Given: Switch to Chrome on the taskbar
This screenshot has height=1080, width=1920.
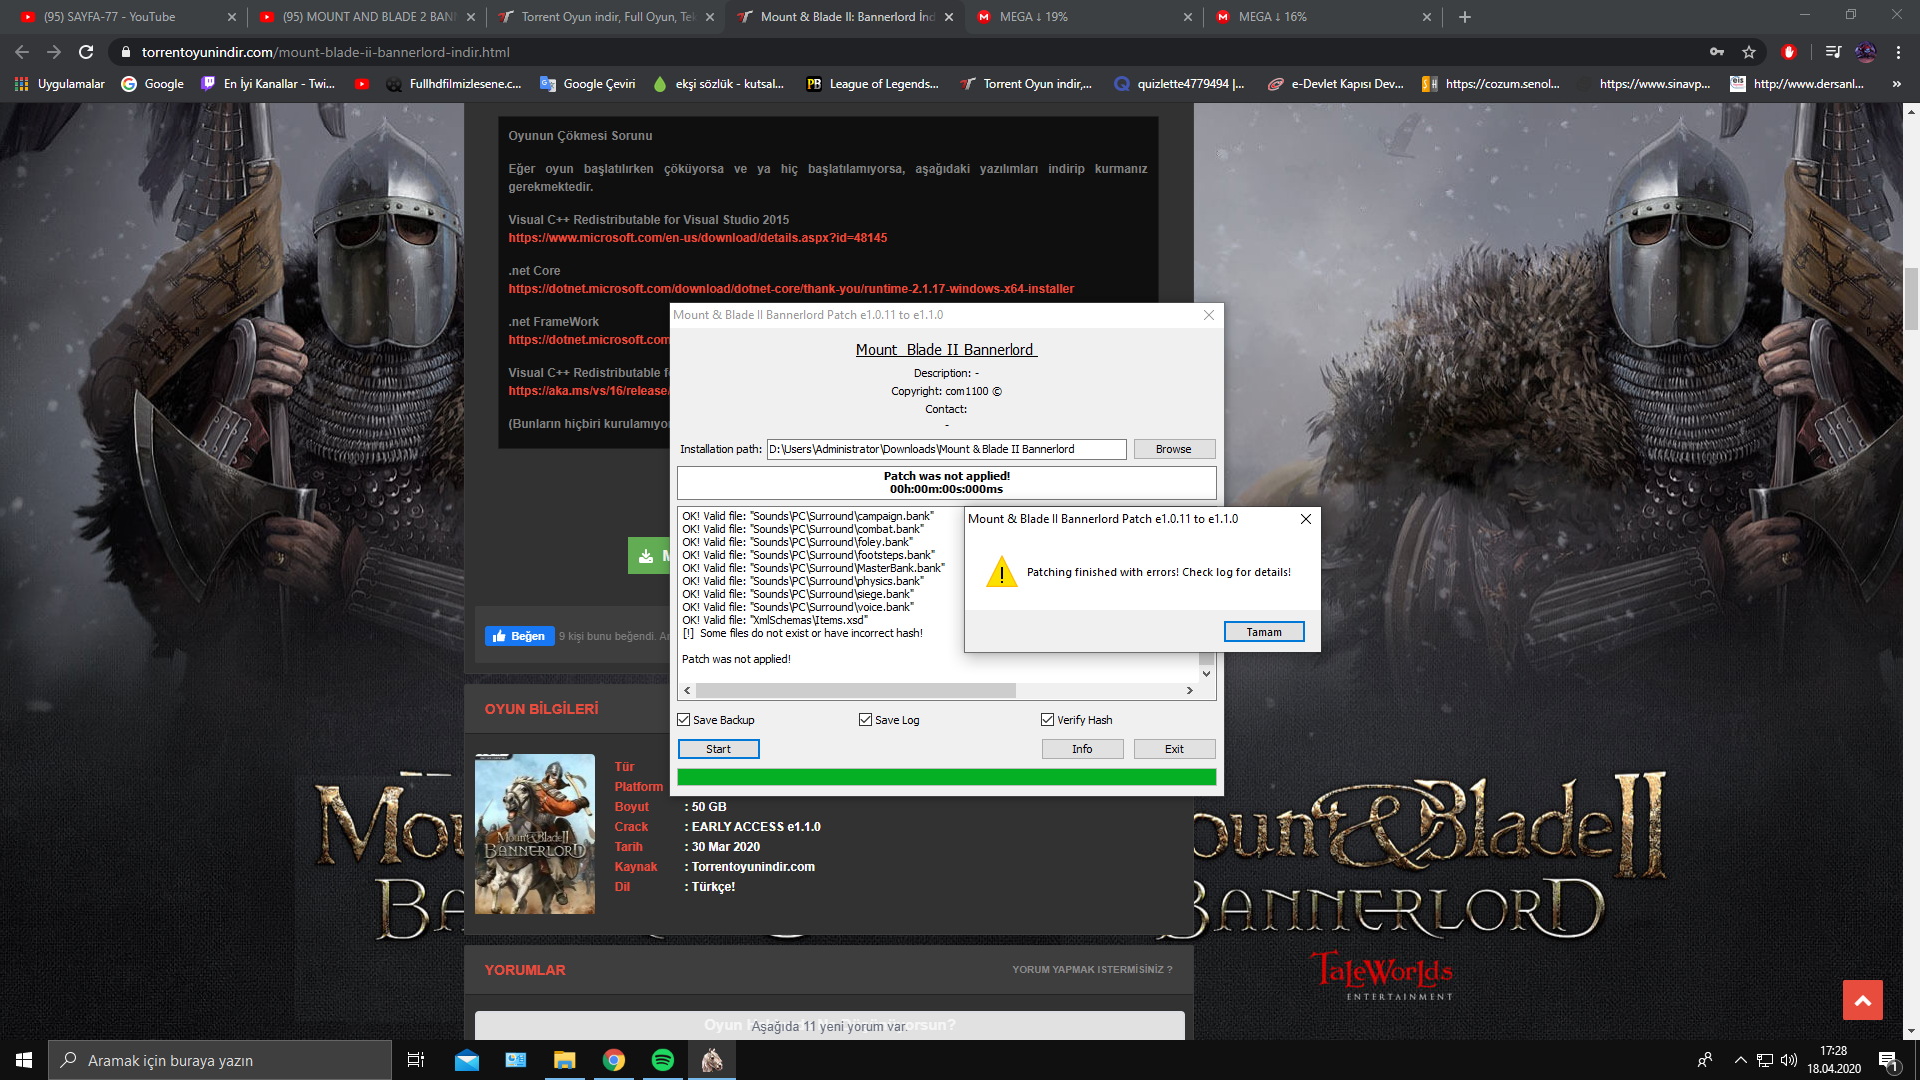Looking at the screenshot, I should point(614,1060).
